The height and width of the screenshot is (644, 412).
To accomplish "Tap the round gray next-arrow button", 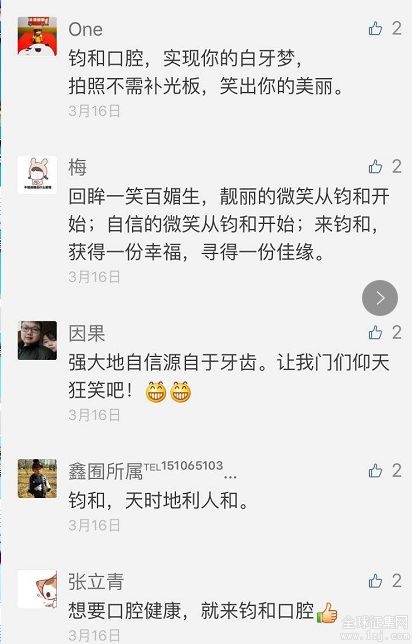I will [380, 298].
